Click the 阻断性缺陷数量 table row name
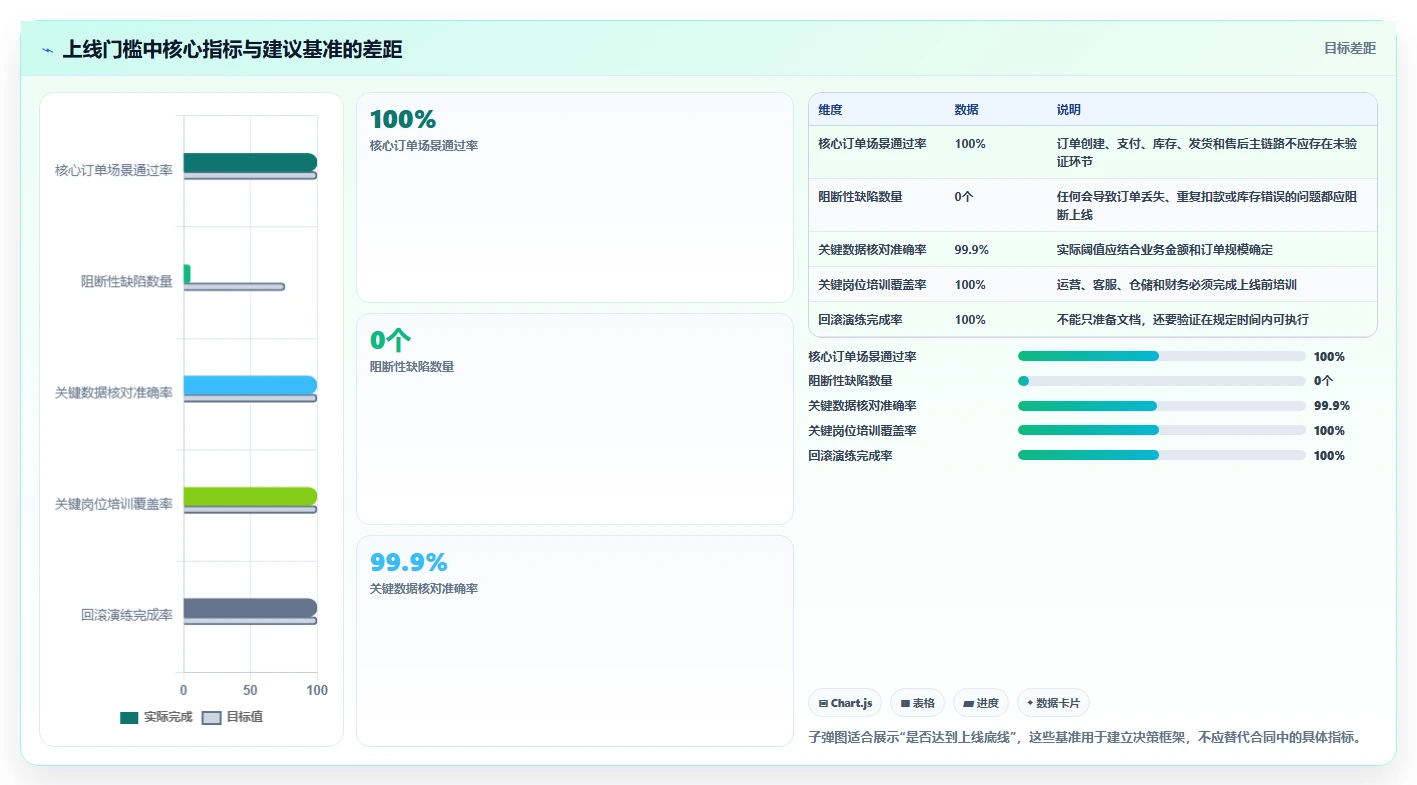 860,197
